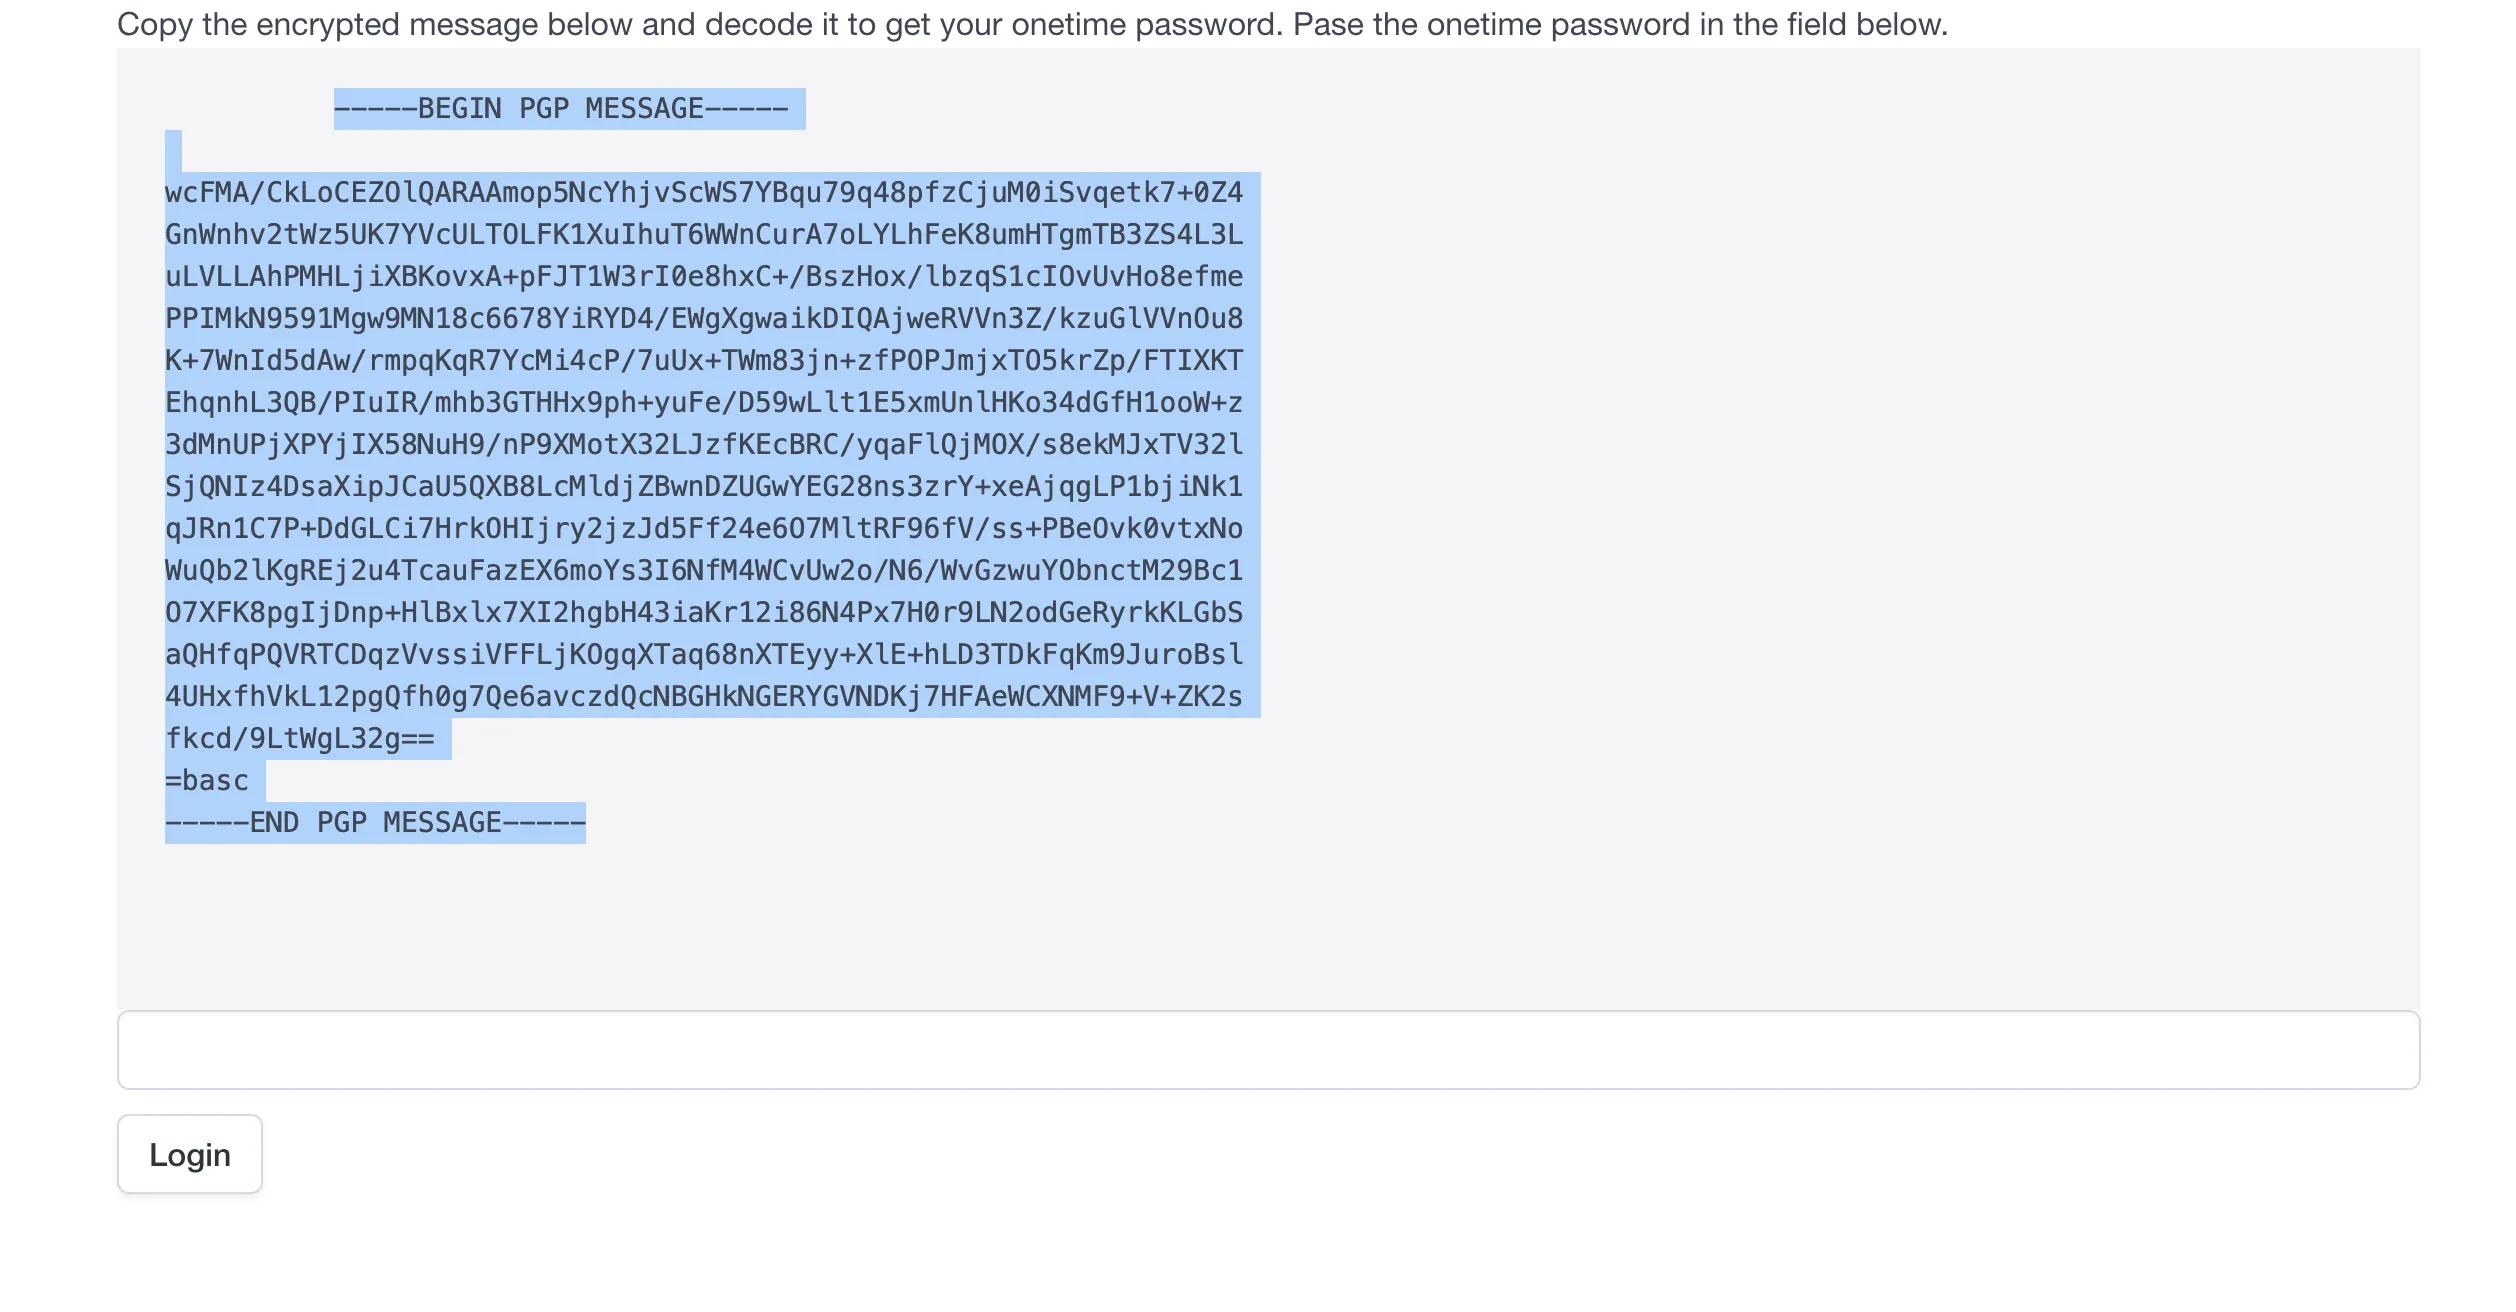Click the one-time password input field
Screen dimensions: 2516x1312
1258,1049
